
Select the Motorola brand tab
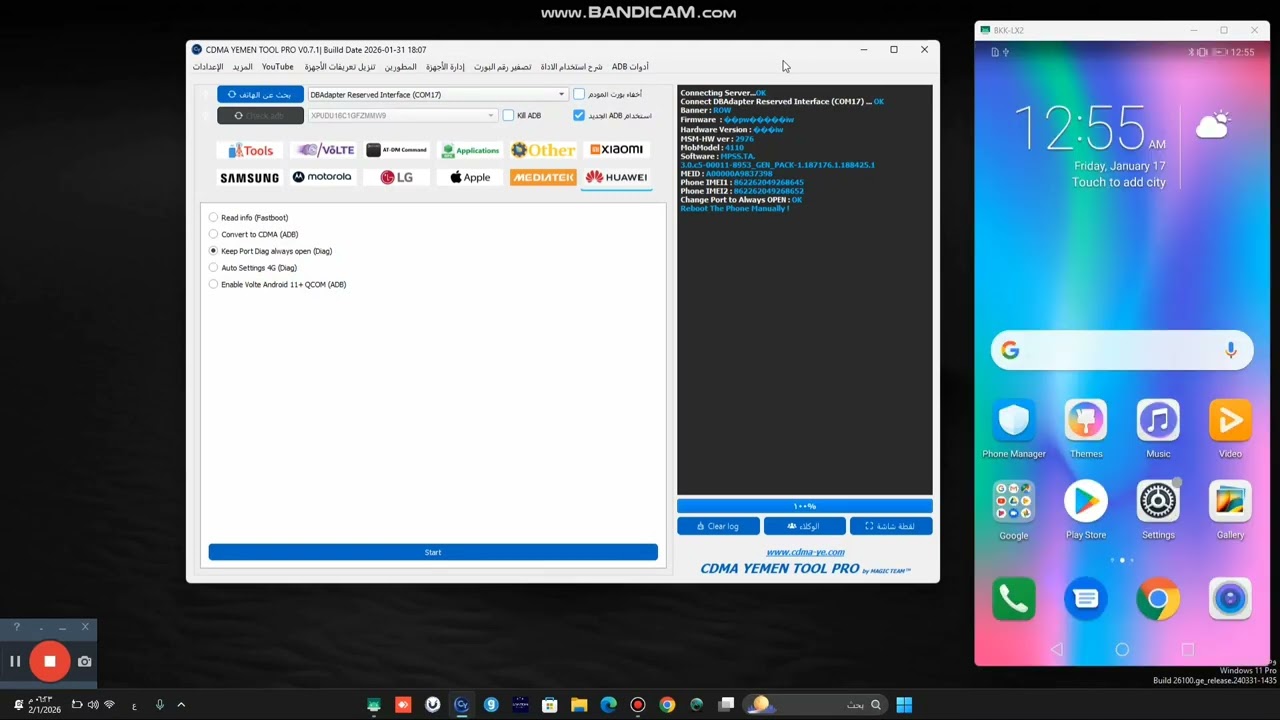tap(324, 177)
